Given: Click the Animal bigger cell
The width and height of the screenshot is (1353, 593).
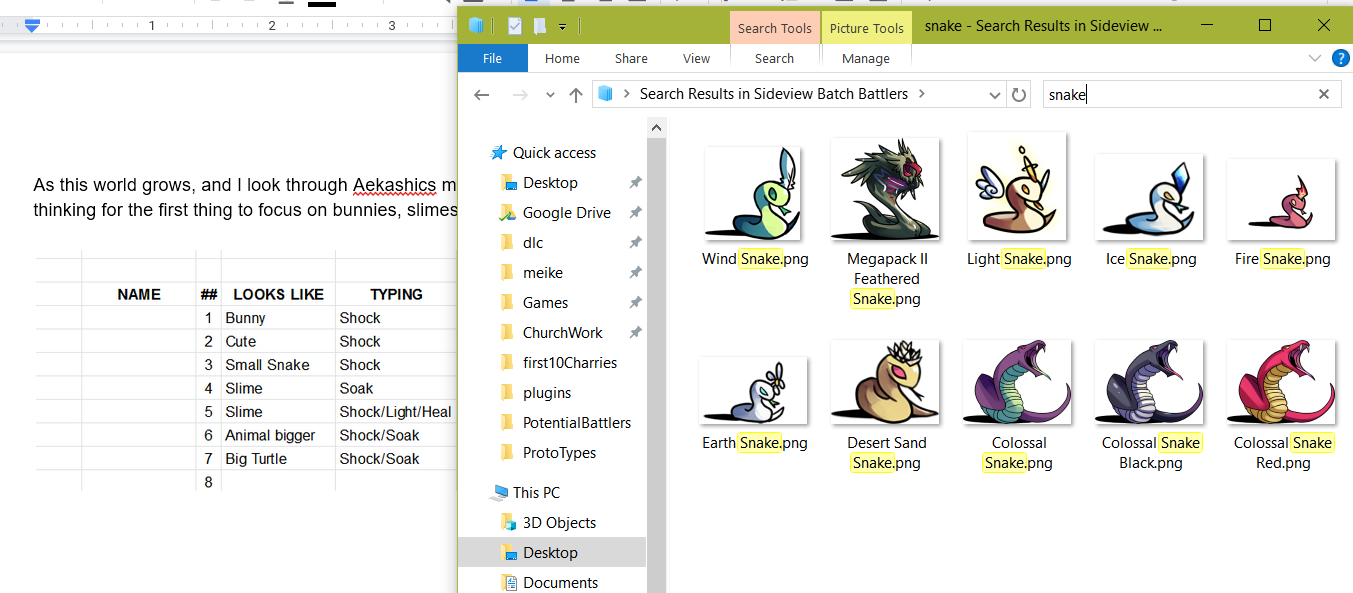Looking at the screenshot, I should tap(278, 435).
